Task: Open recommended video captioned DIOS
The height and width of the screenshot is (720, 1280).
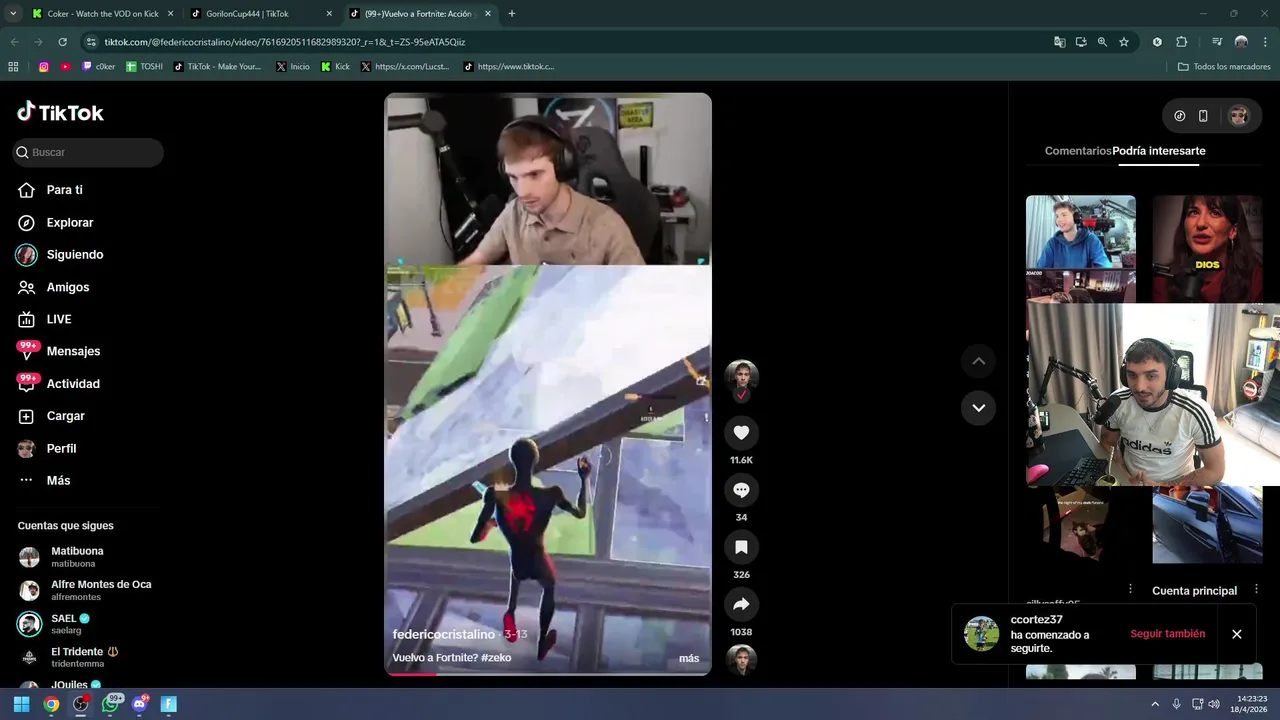Action: 1207,249
